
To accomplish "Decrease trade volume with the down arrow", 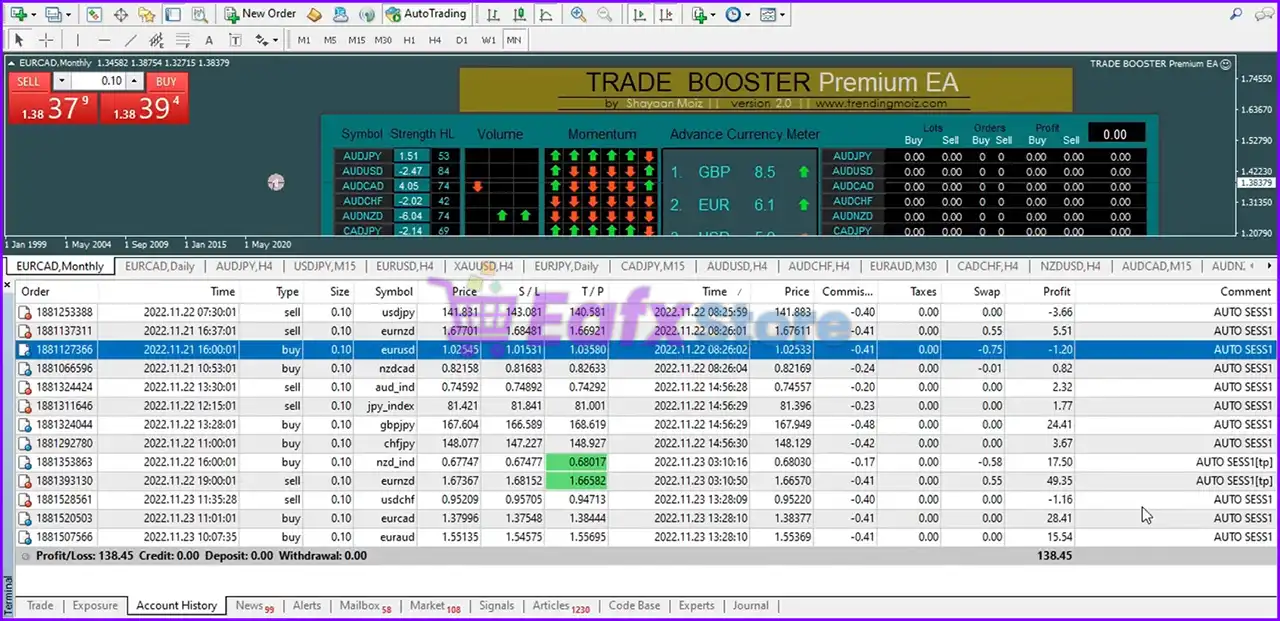I will tap(62, 81).
